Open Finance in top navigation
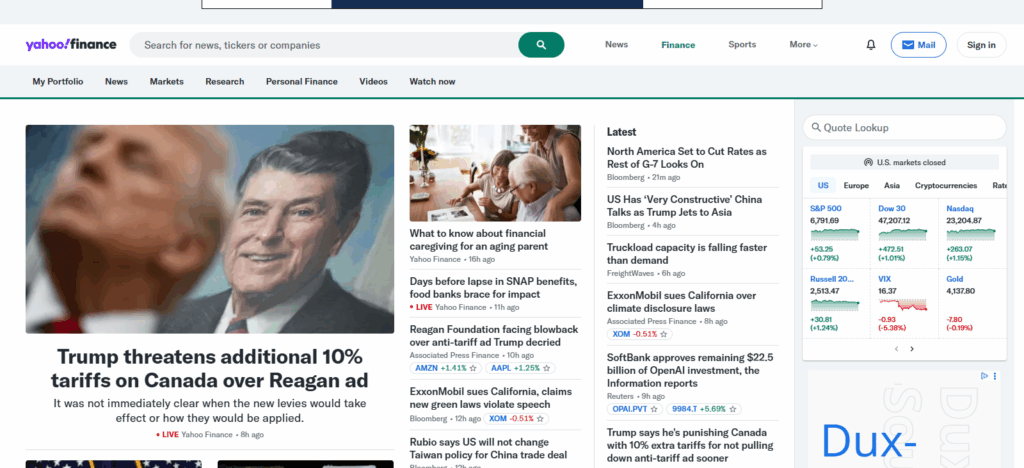 pos(678,45)
